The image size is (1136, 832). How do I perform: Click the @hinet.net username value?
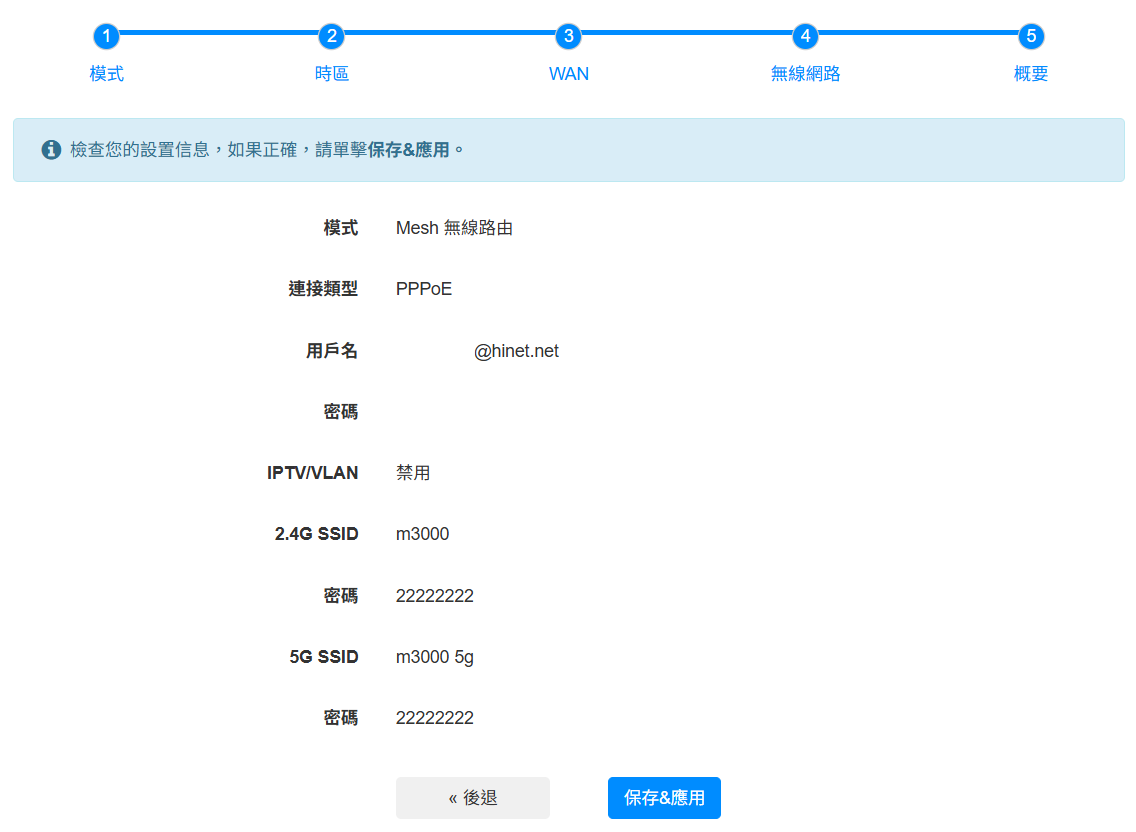pyautogui.click(x=516, y=350)
